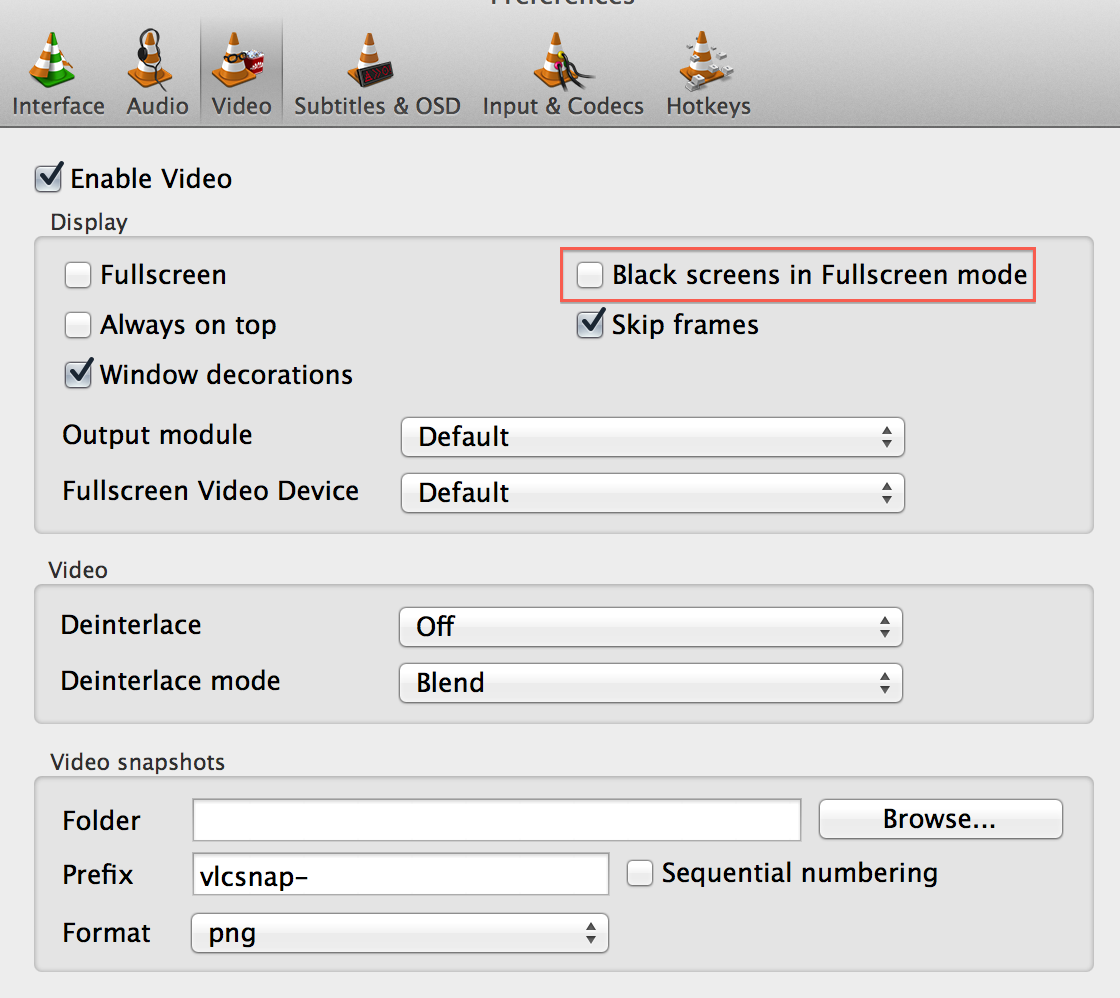Image resolution: width=1120 pixels, height=998 pixels.
Task: Uncheck Window decorations option
Action: click(x=79, y=374)
